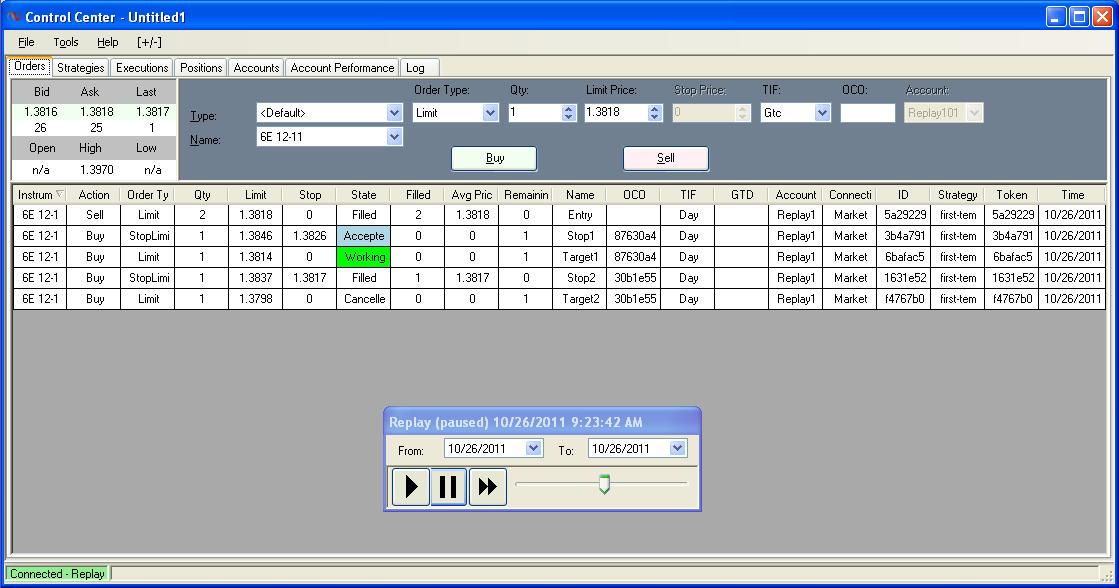Open the TIF dropdown showing Gtc
Screen dimensions: 1119x588
[x=822, y=113]
